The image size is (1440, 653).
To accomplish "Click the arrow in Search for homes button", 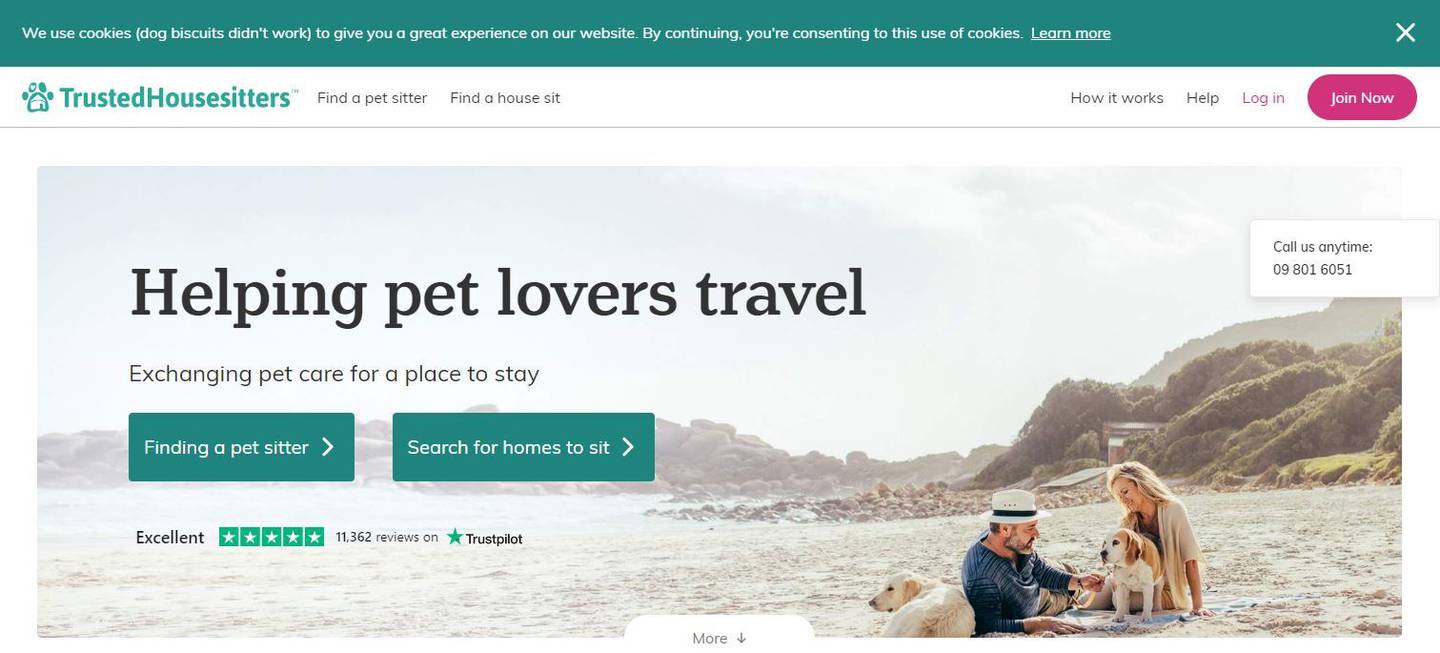I will tap(628, 447).
